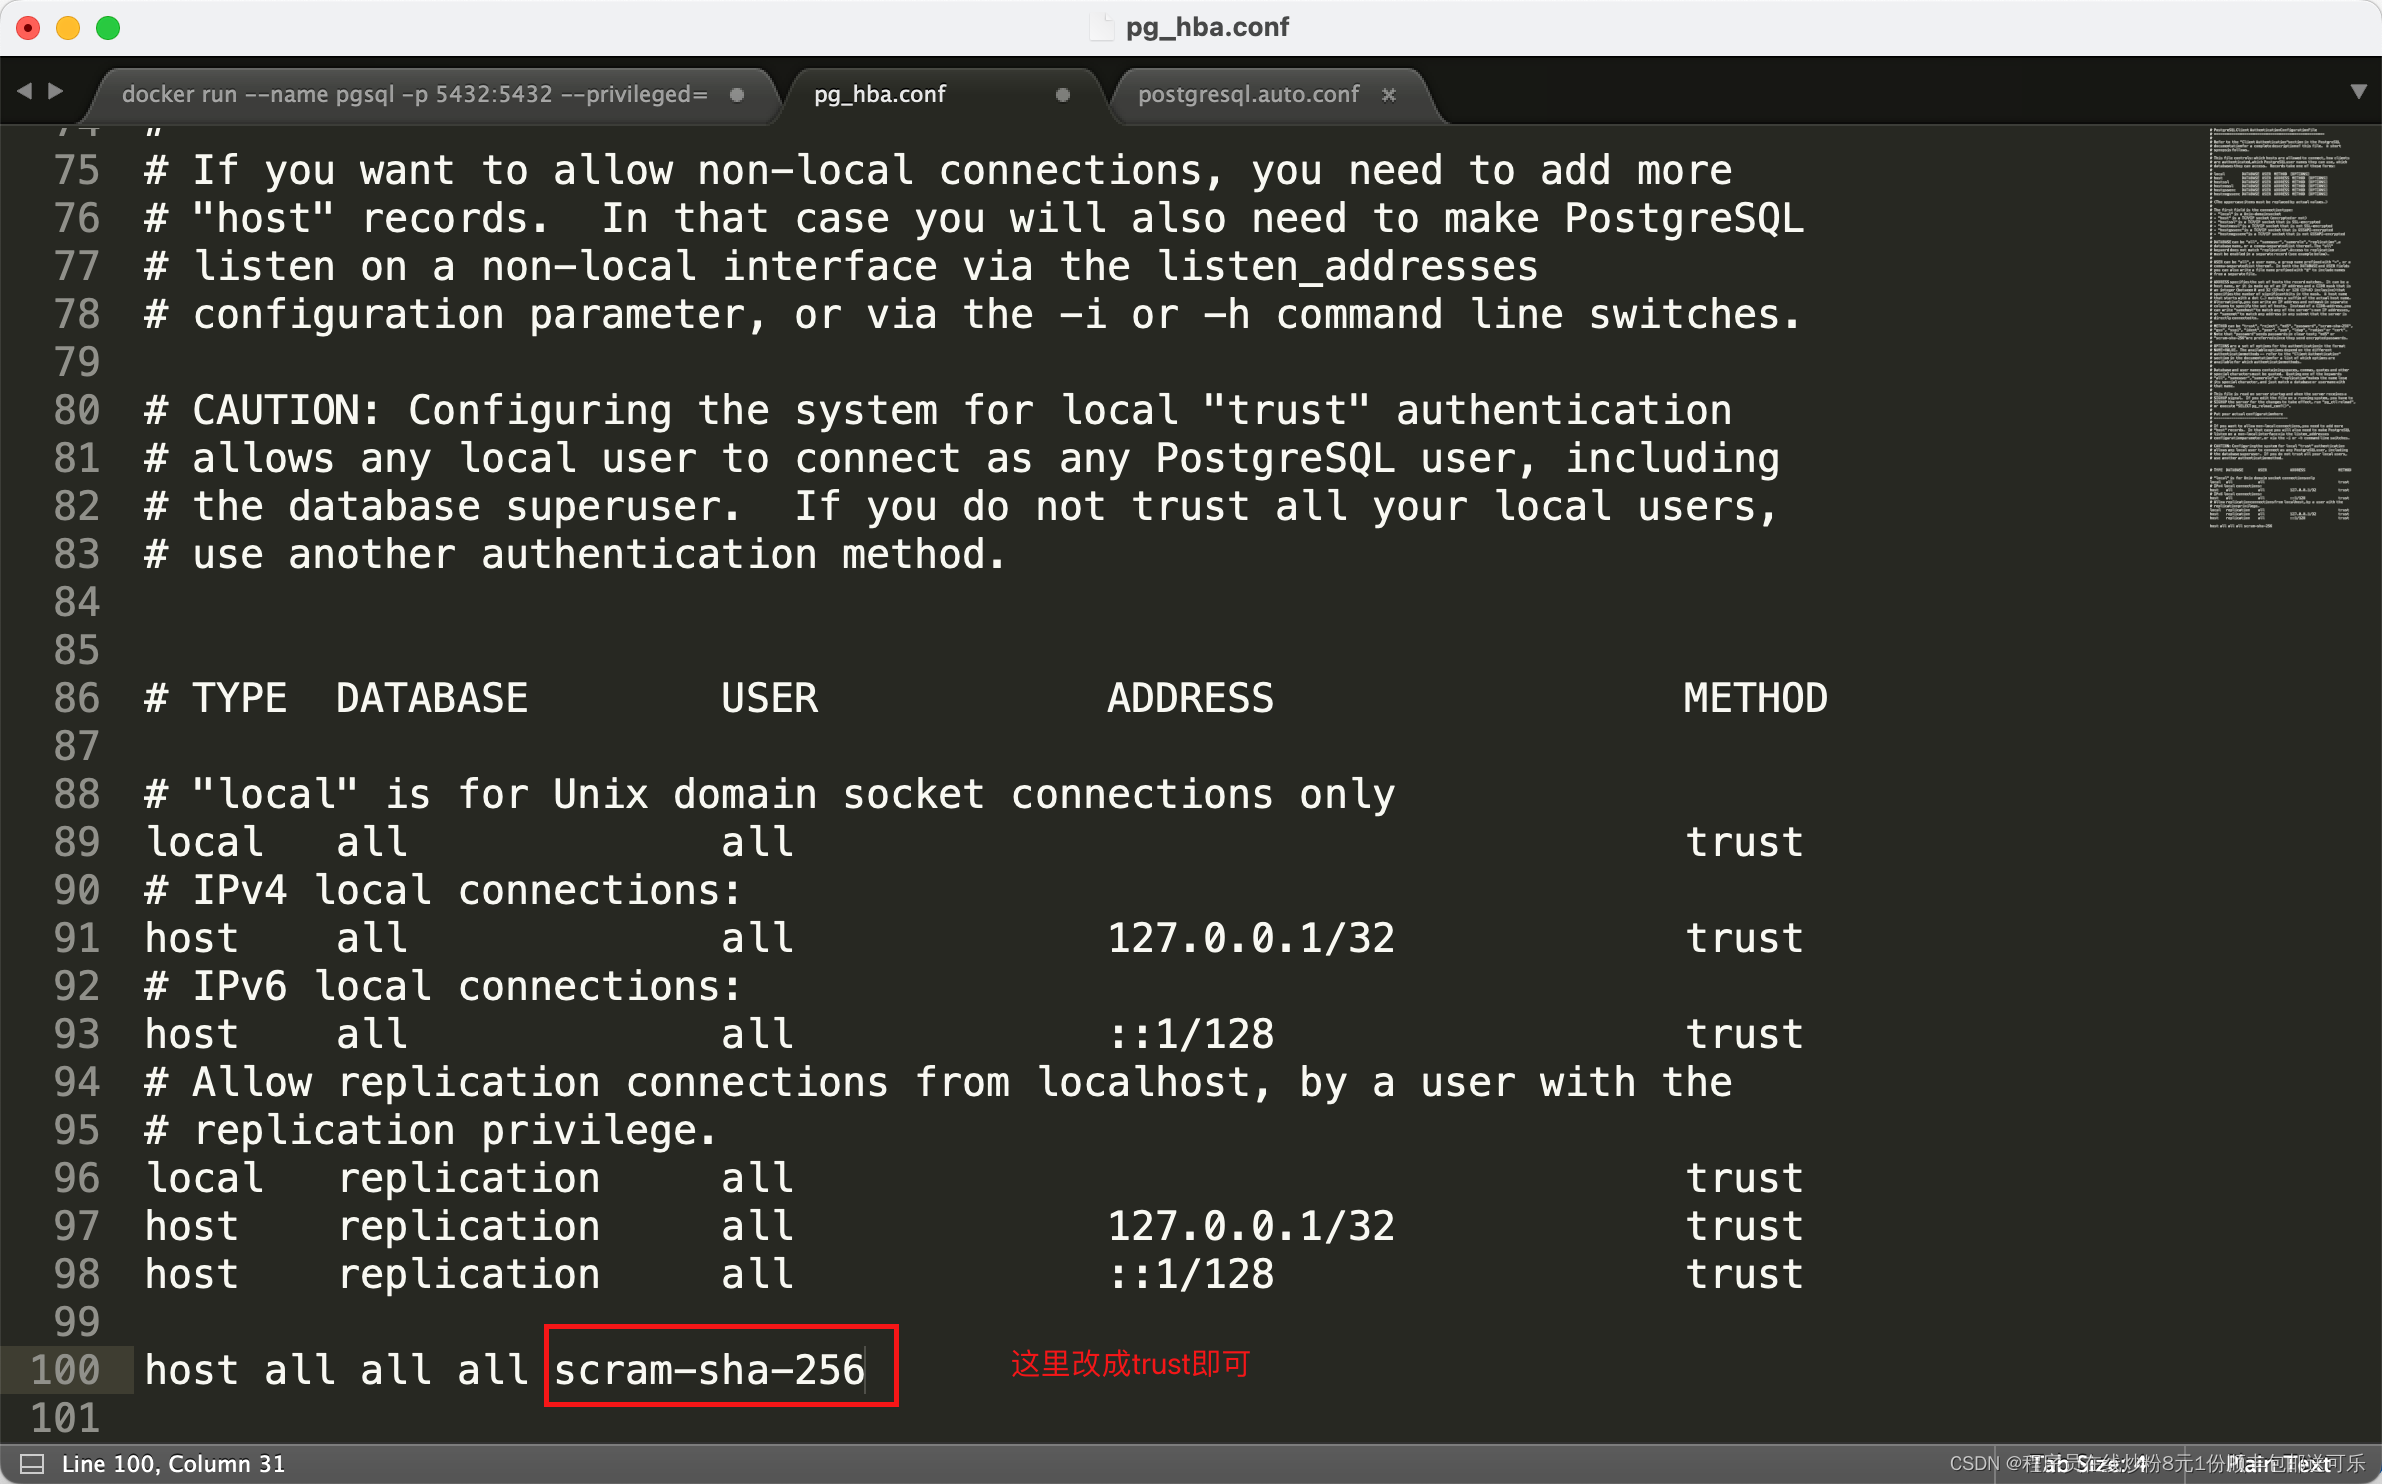This screenshot has height=1484, width=2382.
Task: Click 'Unix domain socket' comment line 88
Action: tap(769, 794)
